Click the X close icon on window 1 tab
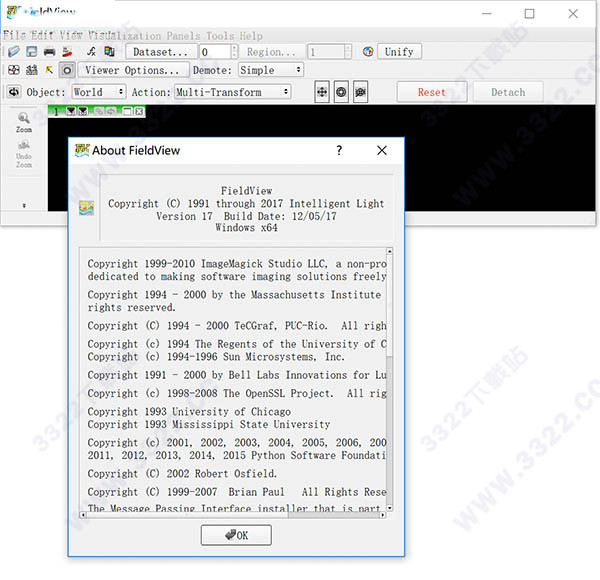The width and height of the screenshot is (600, 580). 139,111
